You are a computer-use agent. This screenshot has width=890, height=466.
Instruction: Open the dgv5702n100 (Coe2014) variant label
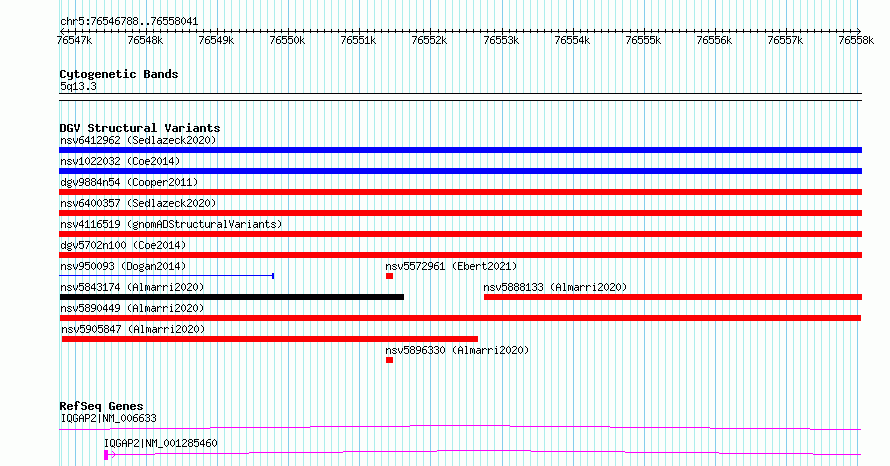coord(123,245)
